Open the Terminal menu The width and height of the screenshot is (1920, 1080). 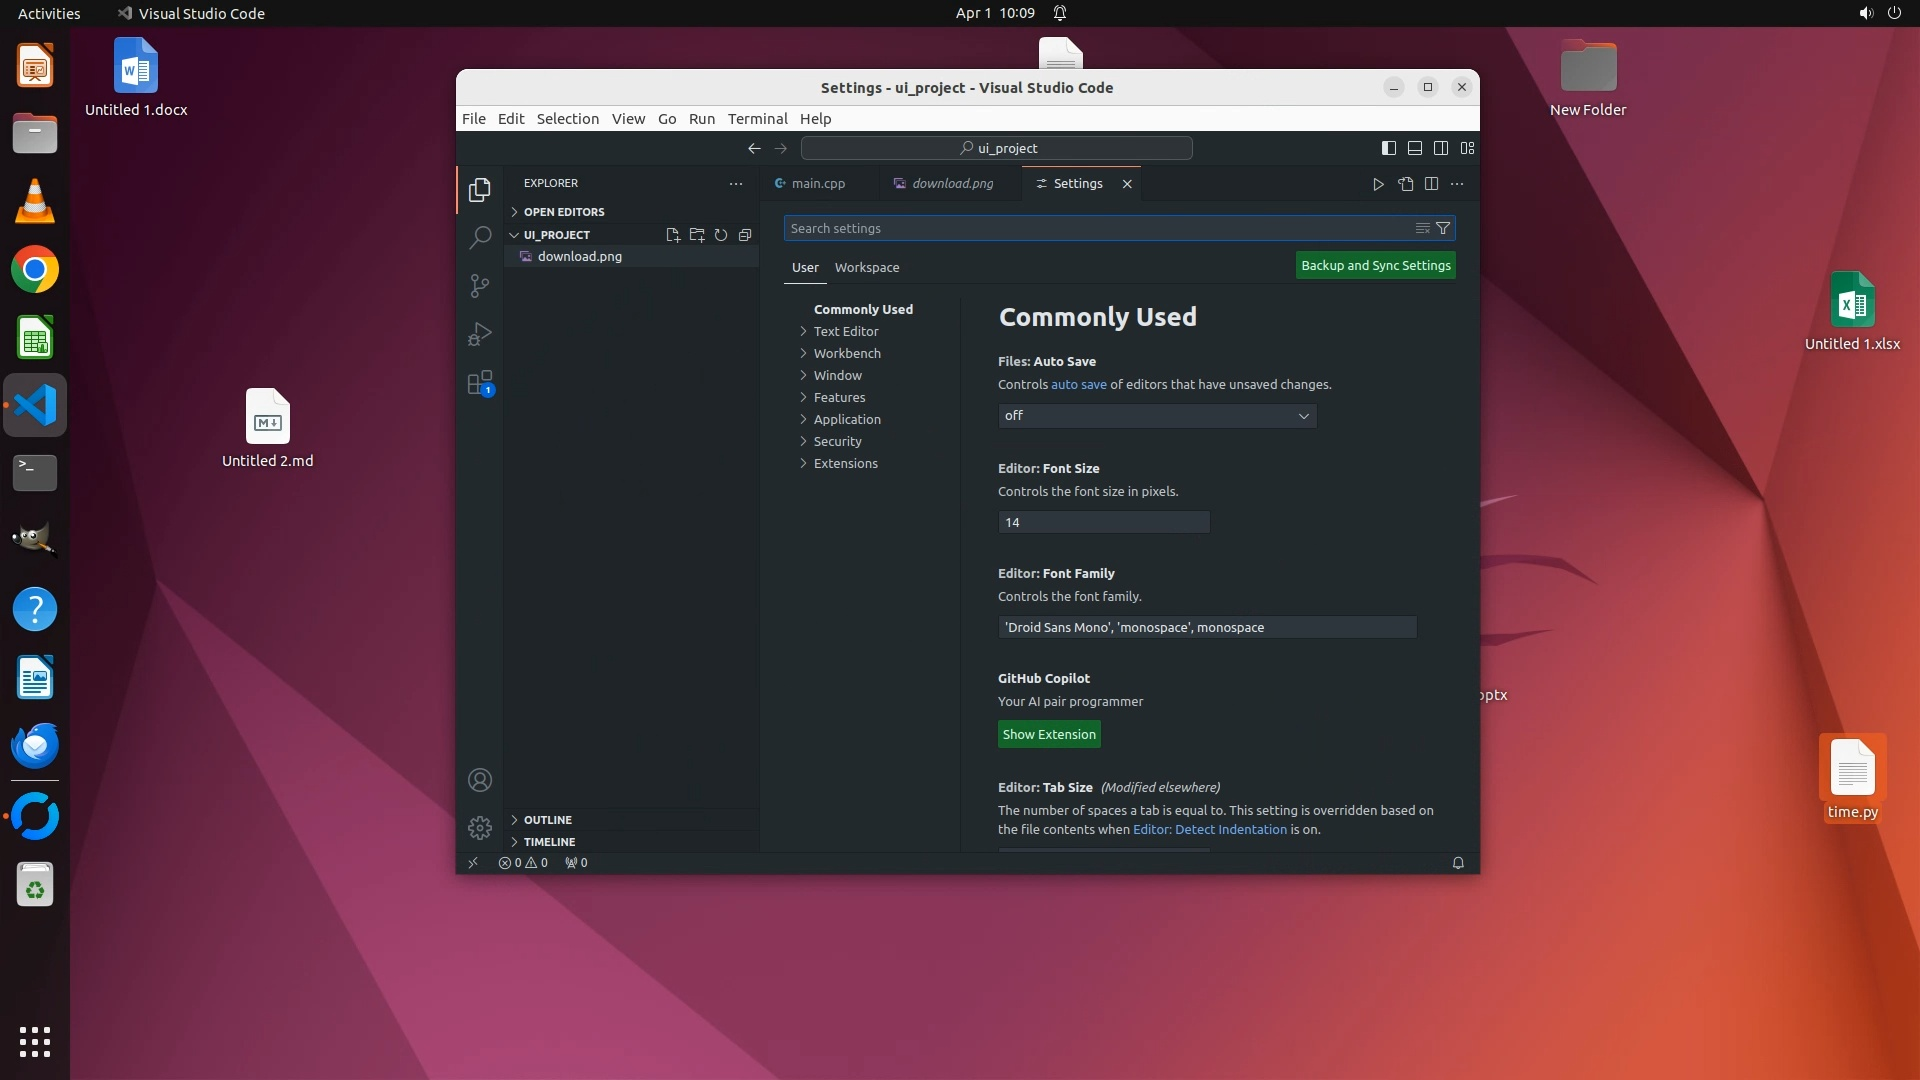757,118
